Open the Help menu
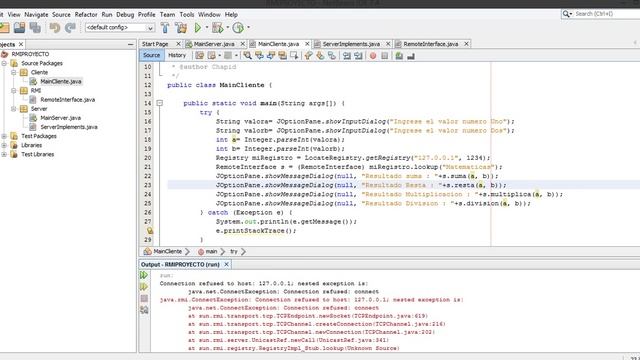Screen dimensions: 640x360 [x=231, y=14]
